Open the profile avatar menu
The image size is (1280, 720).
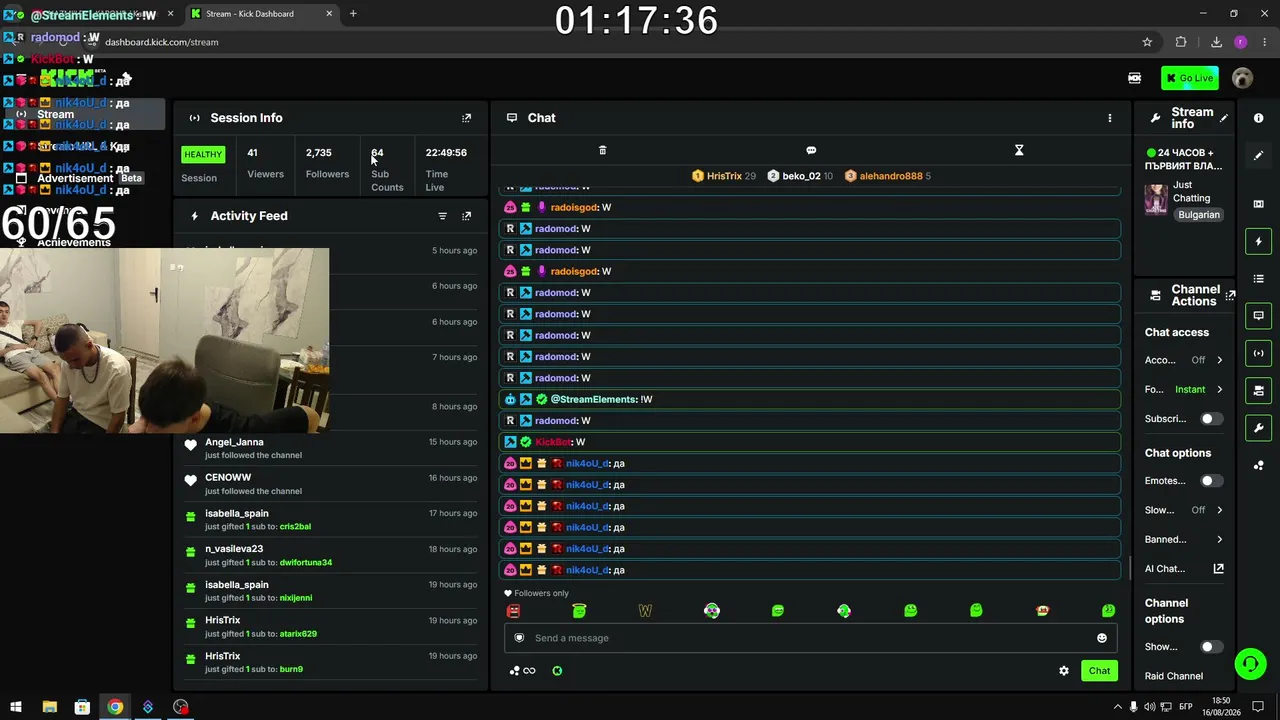tap(1242, 78)
